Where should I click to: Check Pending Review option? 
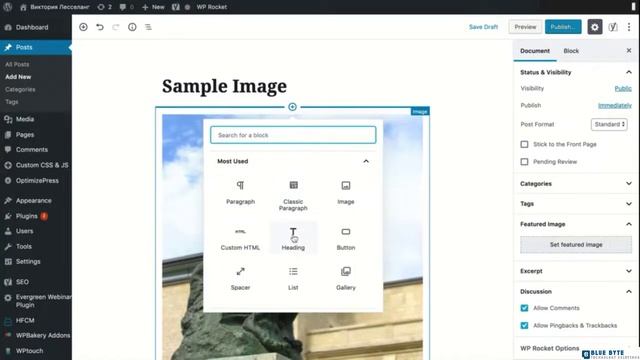pyautogui.click(x=524, y=162)
